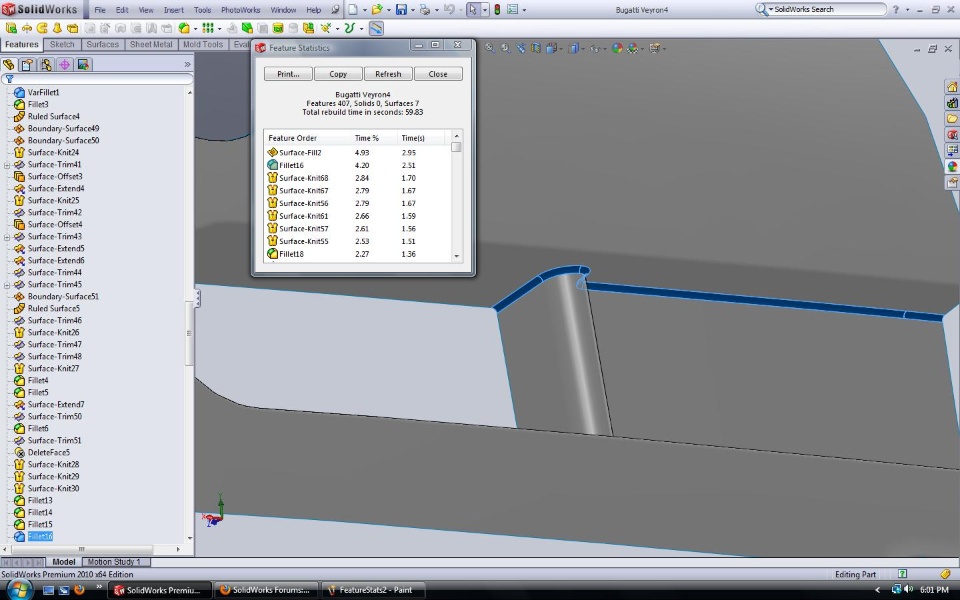Click the Copy button in Feature Statistics
960x600 pixels.
click(338, 74)
